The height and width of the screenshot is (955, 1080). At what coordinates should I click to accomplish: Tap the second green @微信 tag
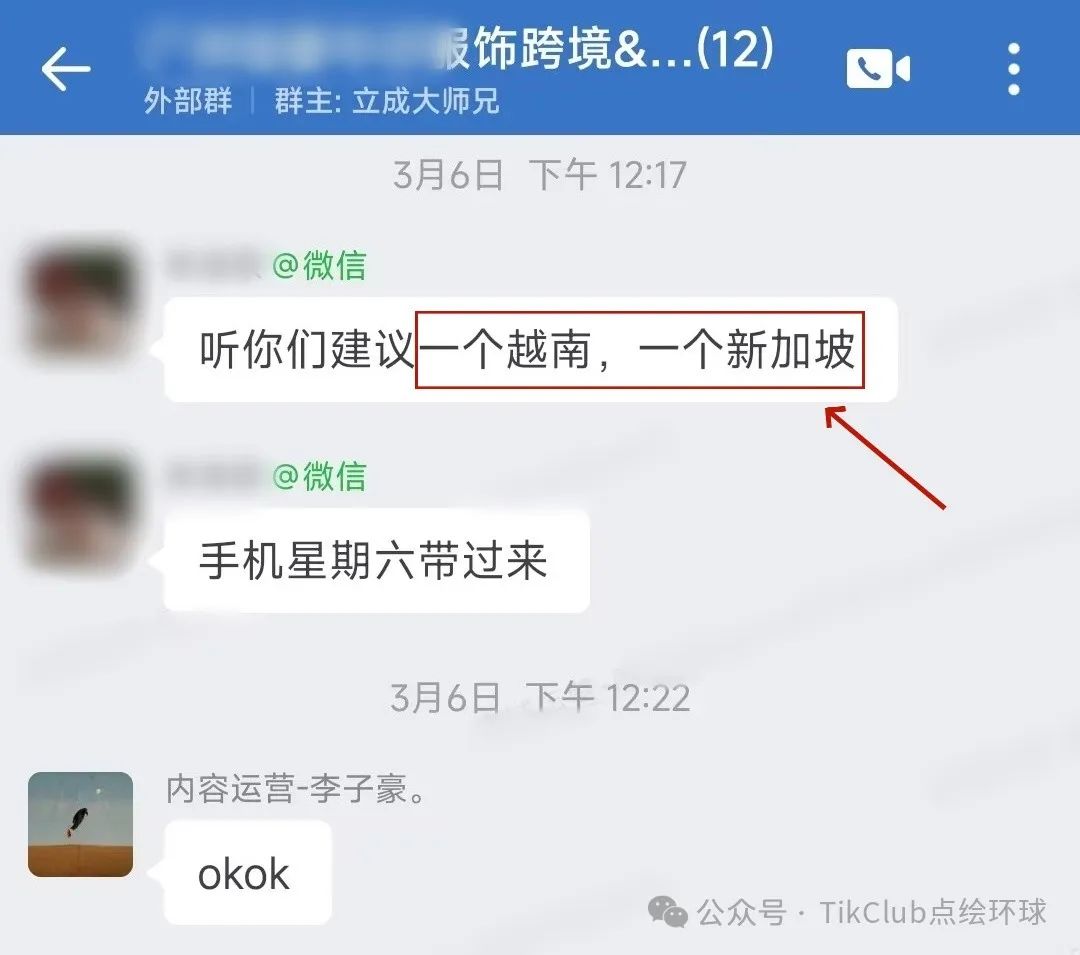coord(320,476)
